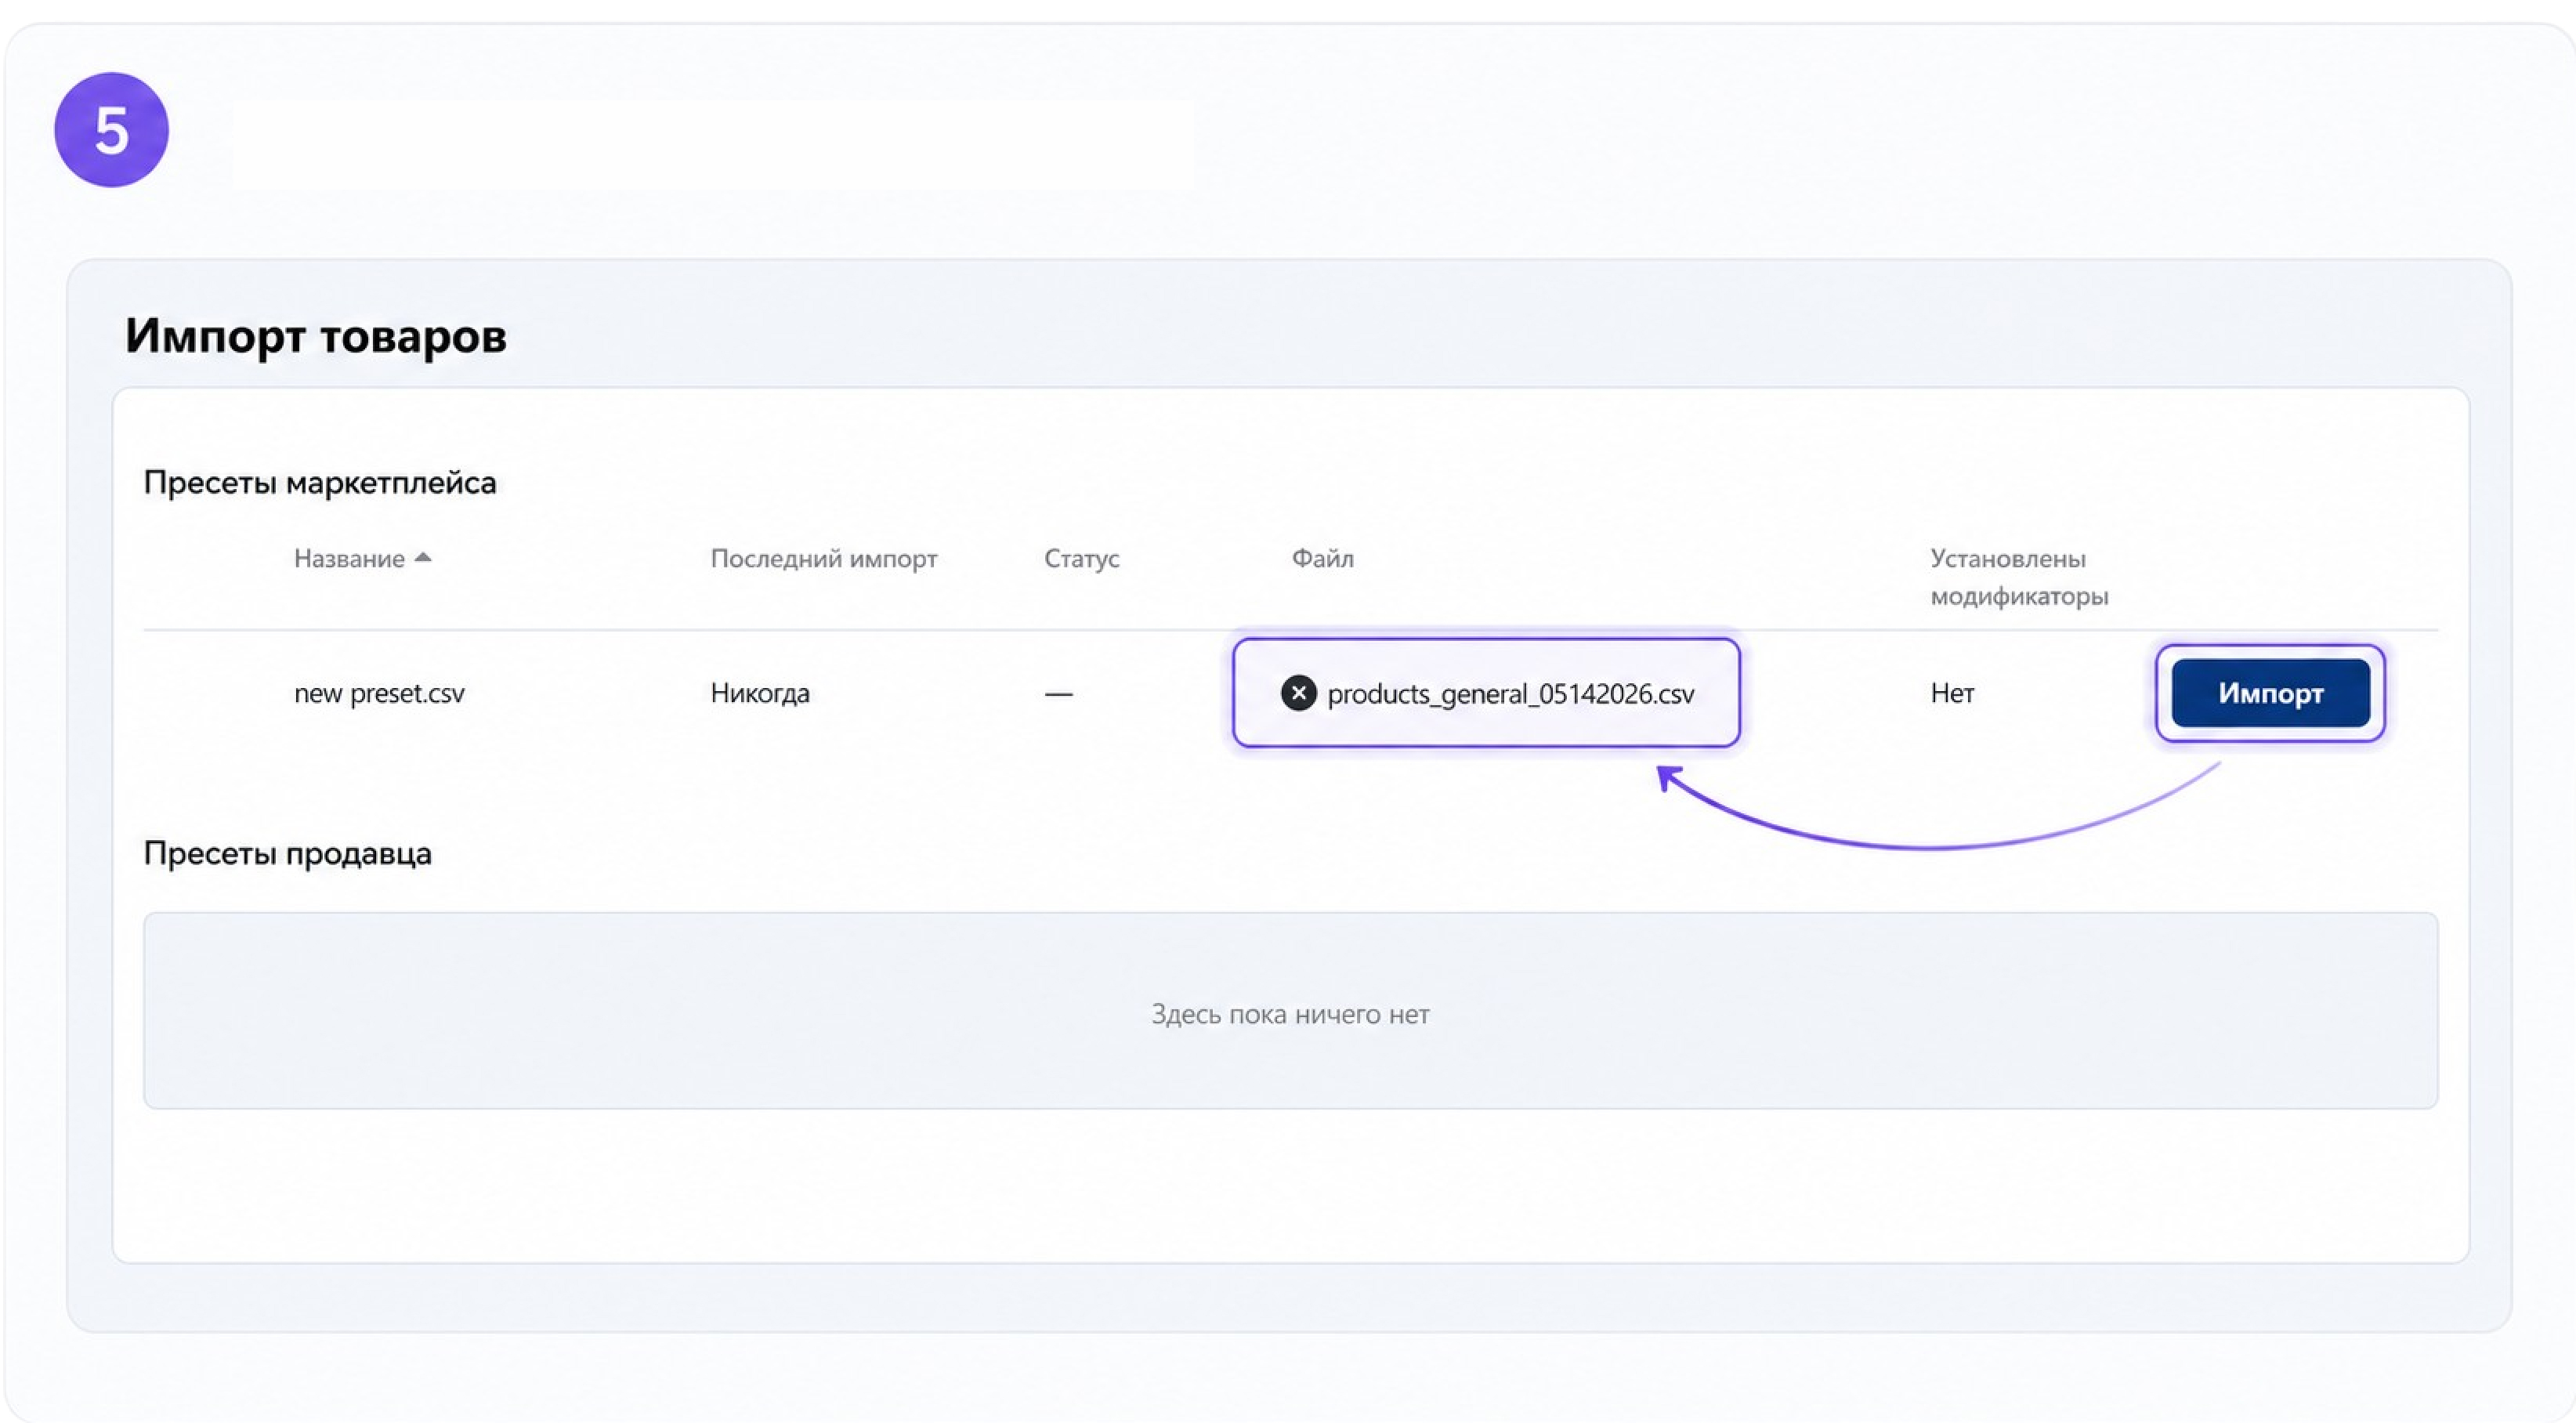The height and width of the screenshot is (1423, 2576).
Task: Sort presets by the Название arrow
Action: click(423, 557)
